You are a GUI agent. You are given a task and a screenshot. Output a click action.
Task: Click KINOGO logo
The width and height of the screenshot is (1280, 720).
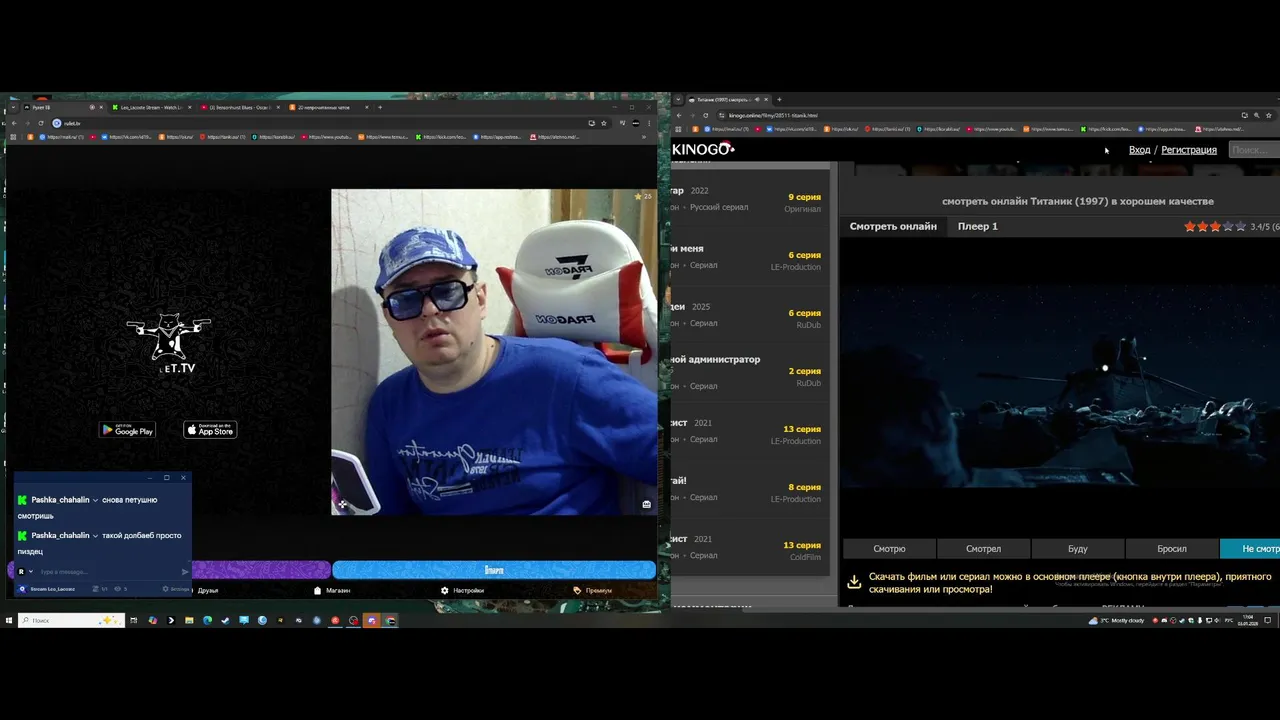tap(702, 149)
